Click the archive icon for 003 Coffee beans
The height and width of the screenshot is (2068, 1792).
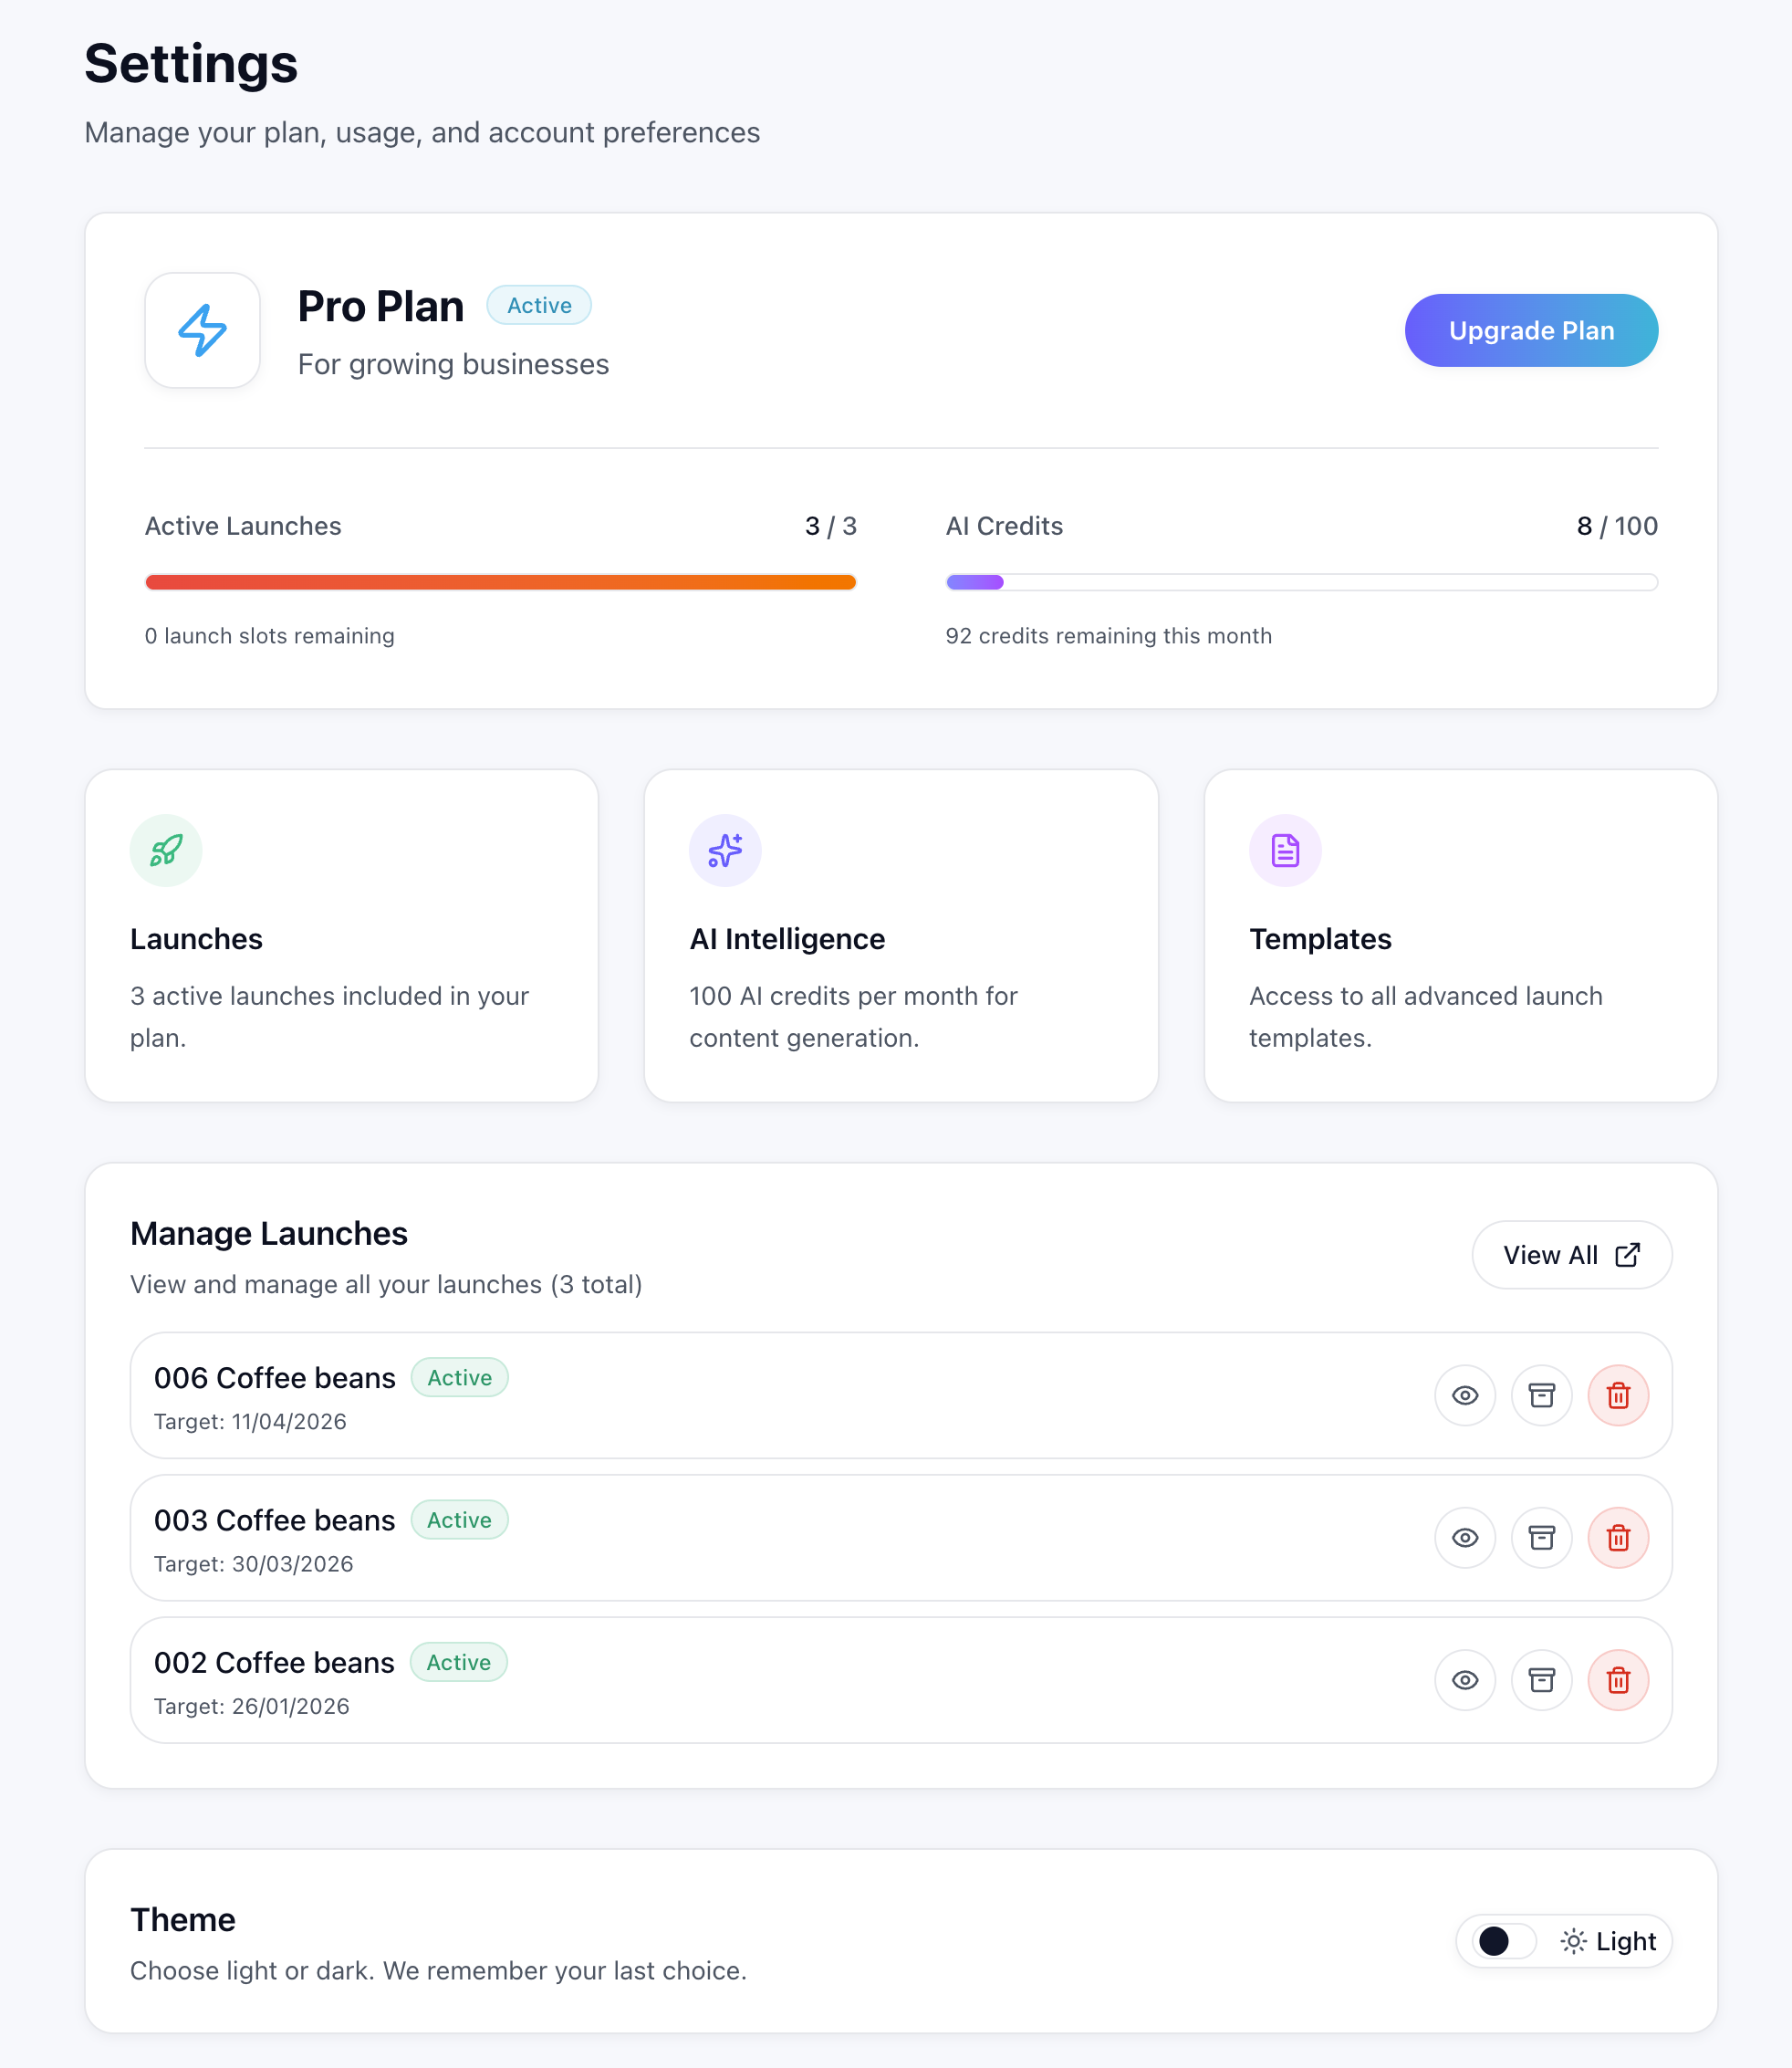click(1541, 1538)
